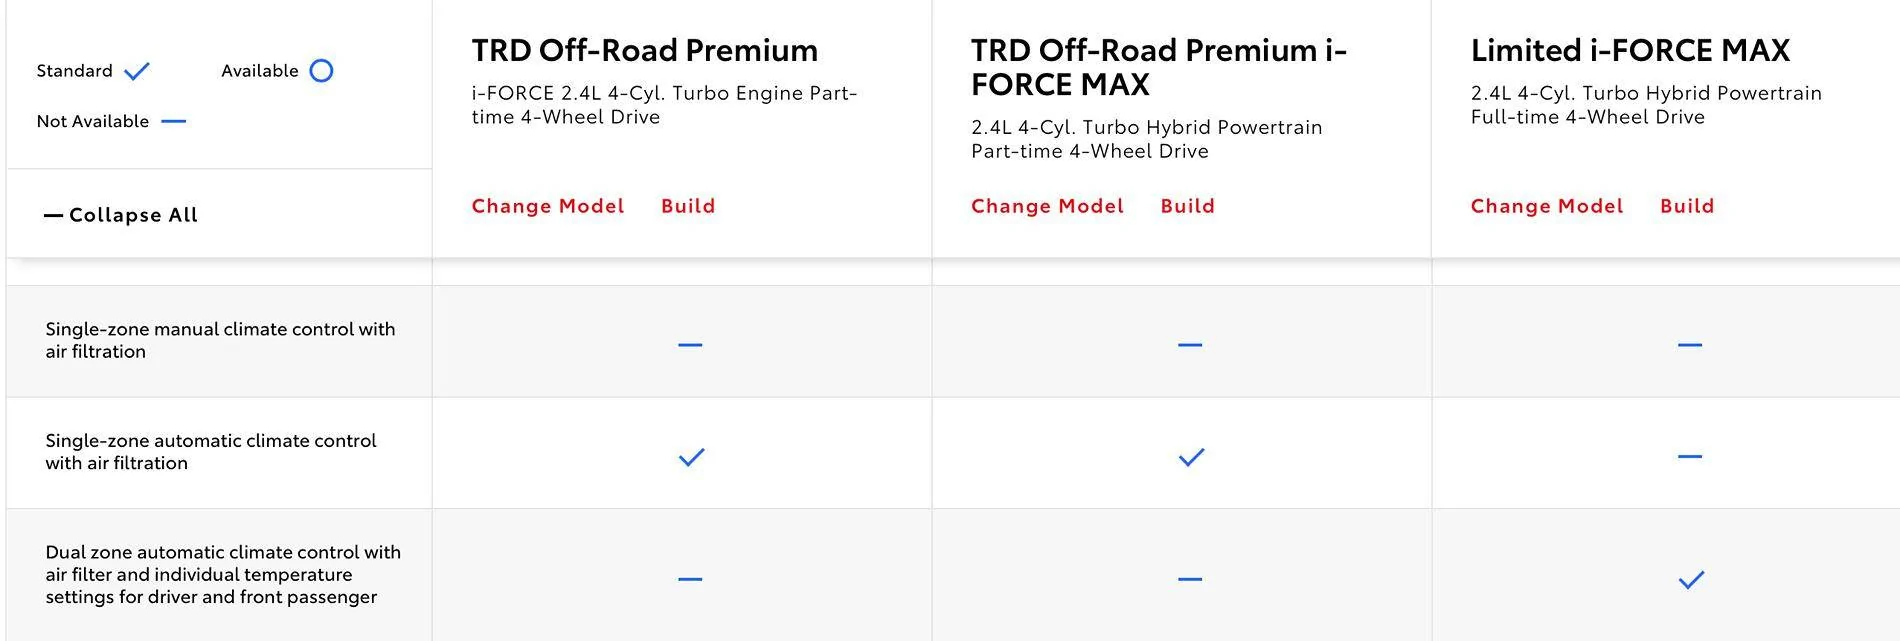The width and height of the screenshot is (1900, 641).
Task: Click dual zone checkmark under Limited i-FORCE MAX
Action: pos(1690,579)
